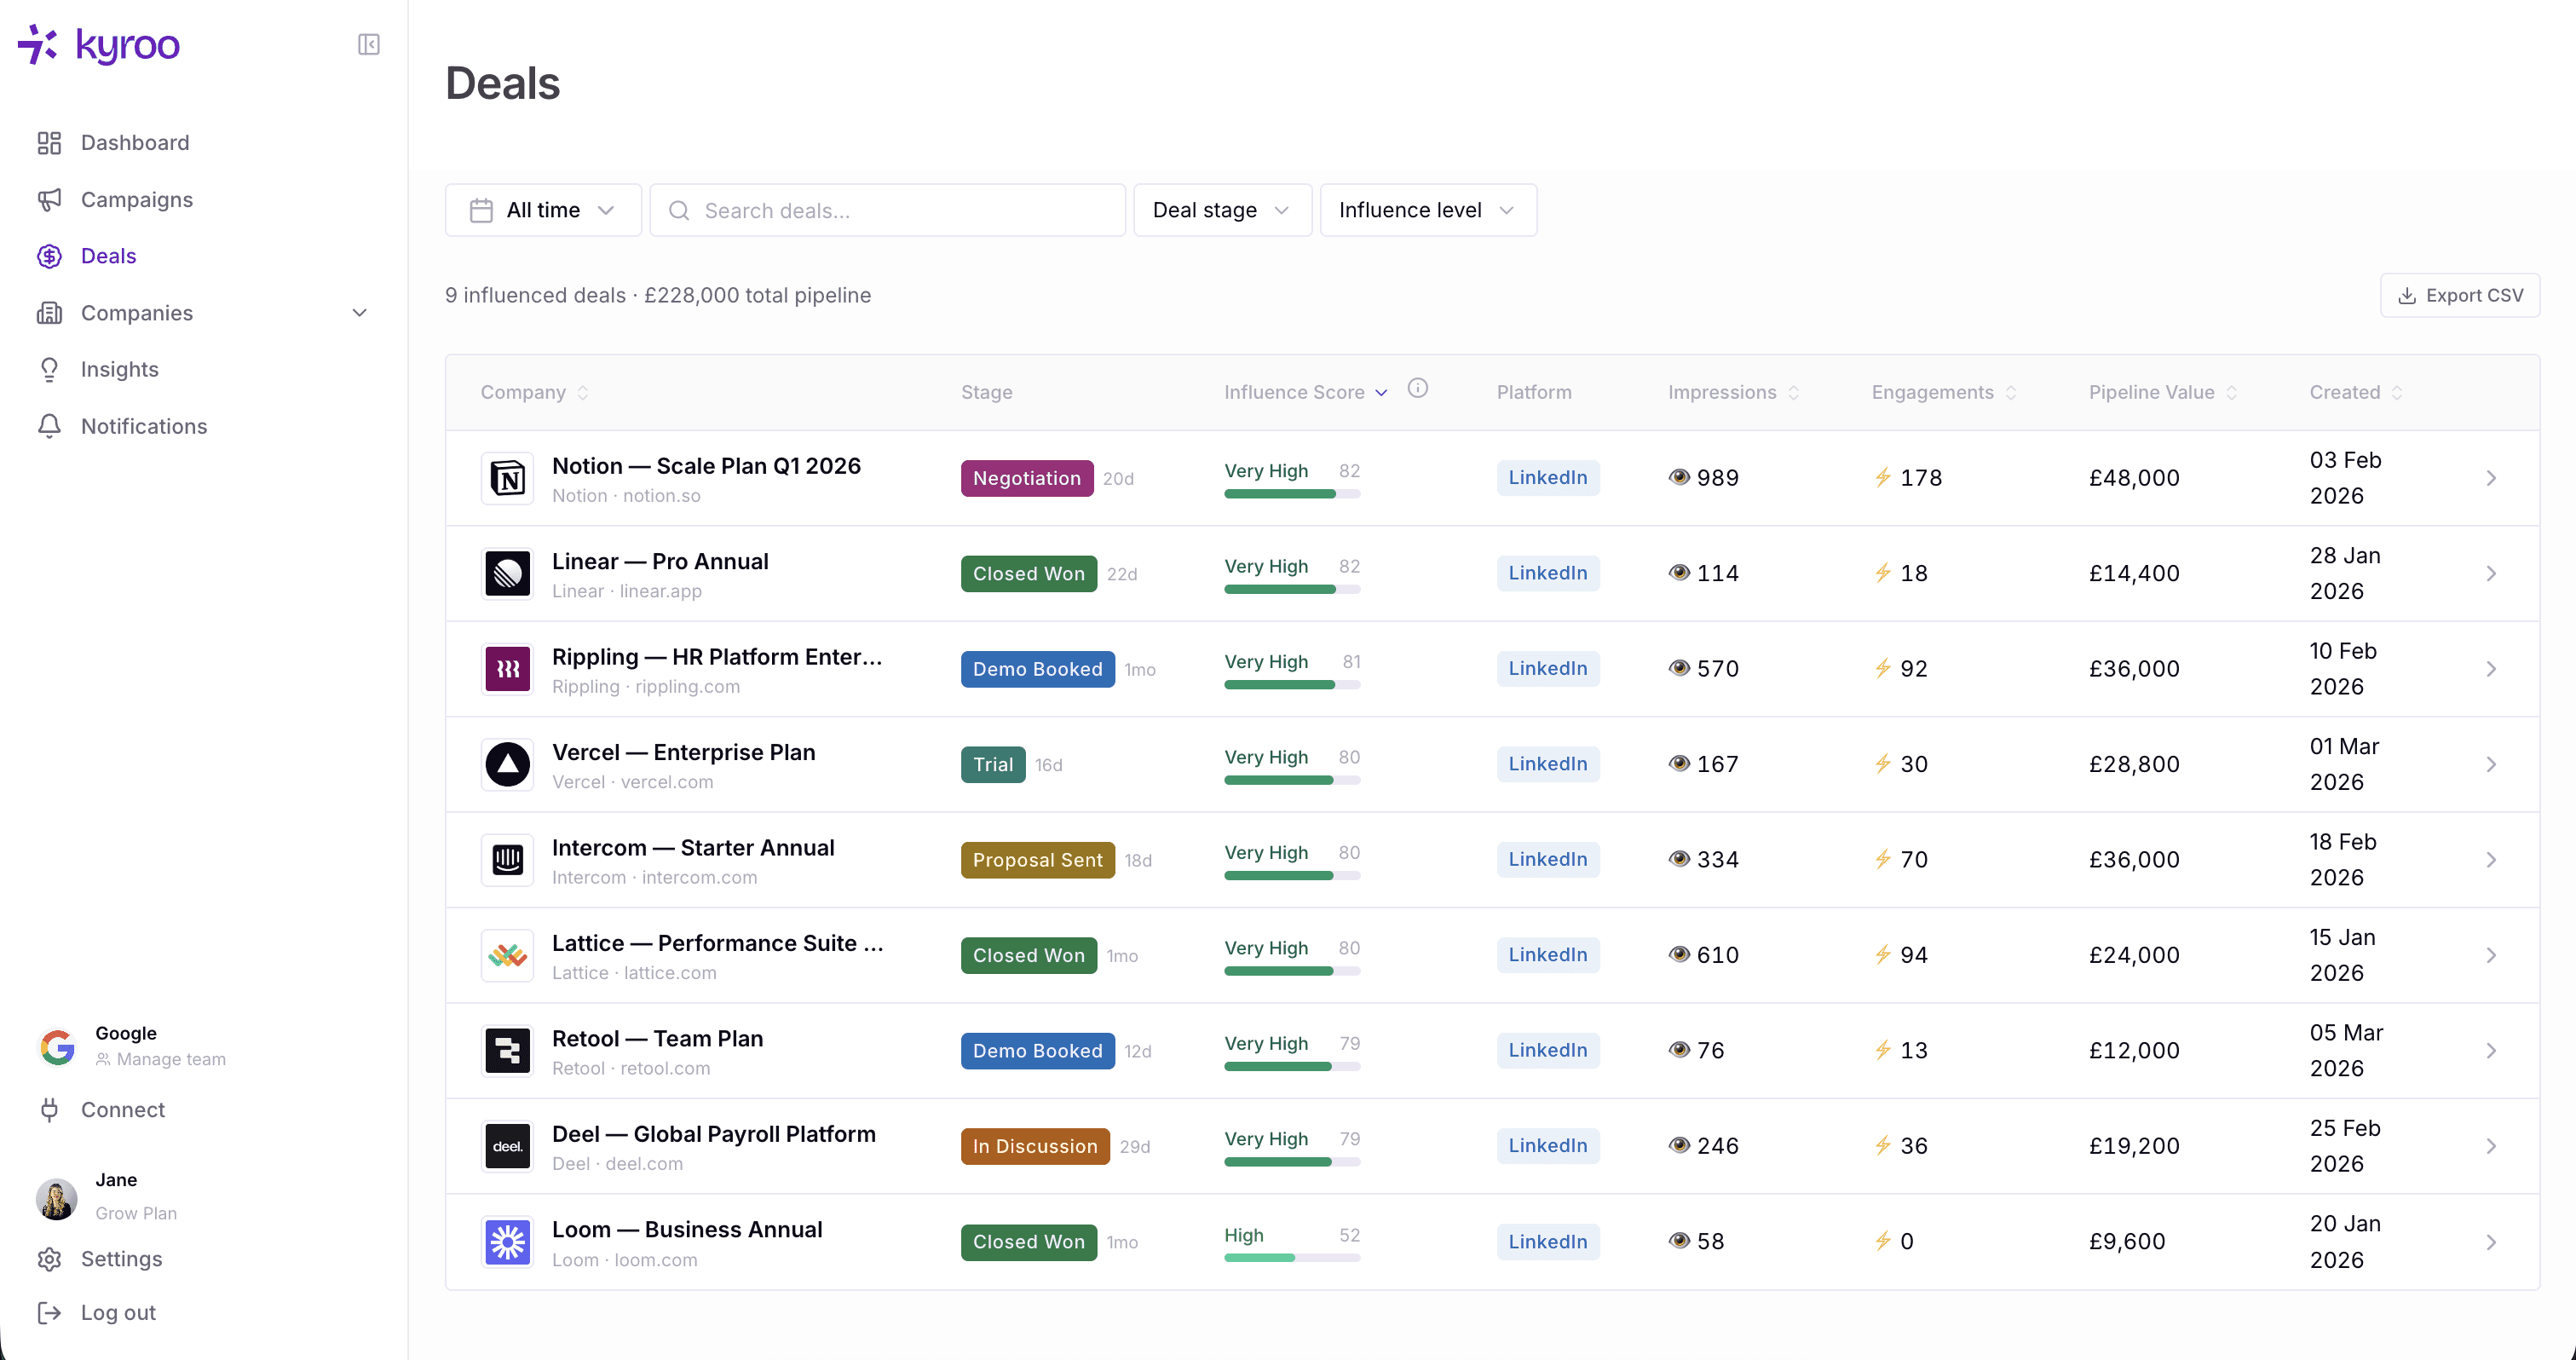Open the All time date range selector
Viewport: 2576px width, 1360px height.
(x=543, y=210)
